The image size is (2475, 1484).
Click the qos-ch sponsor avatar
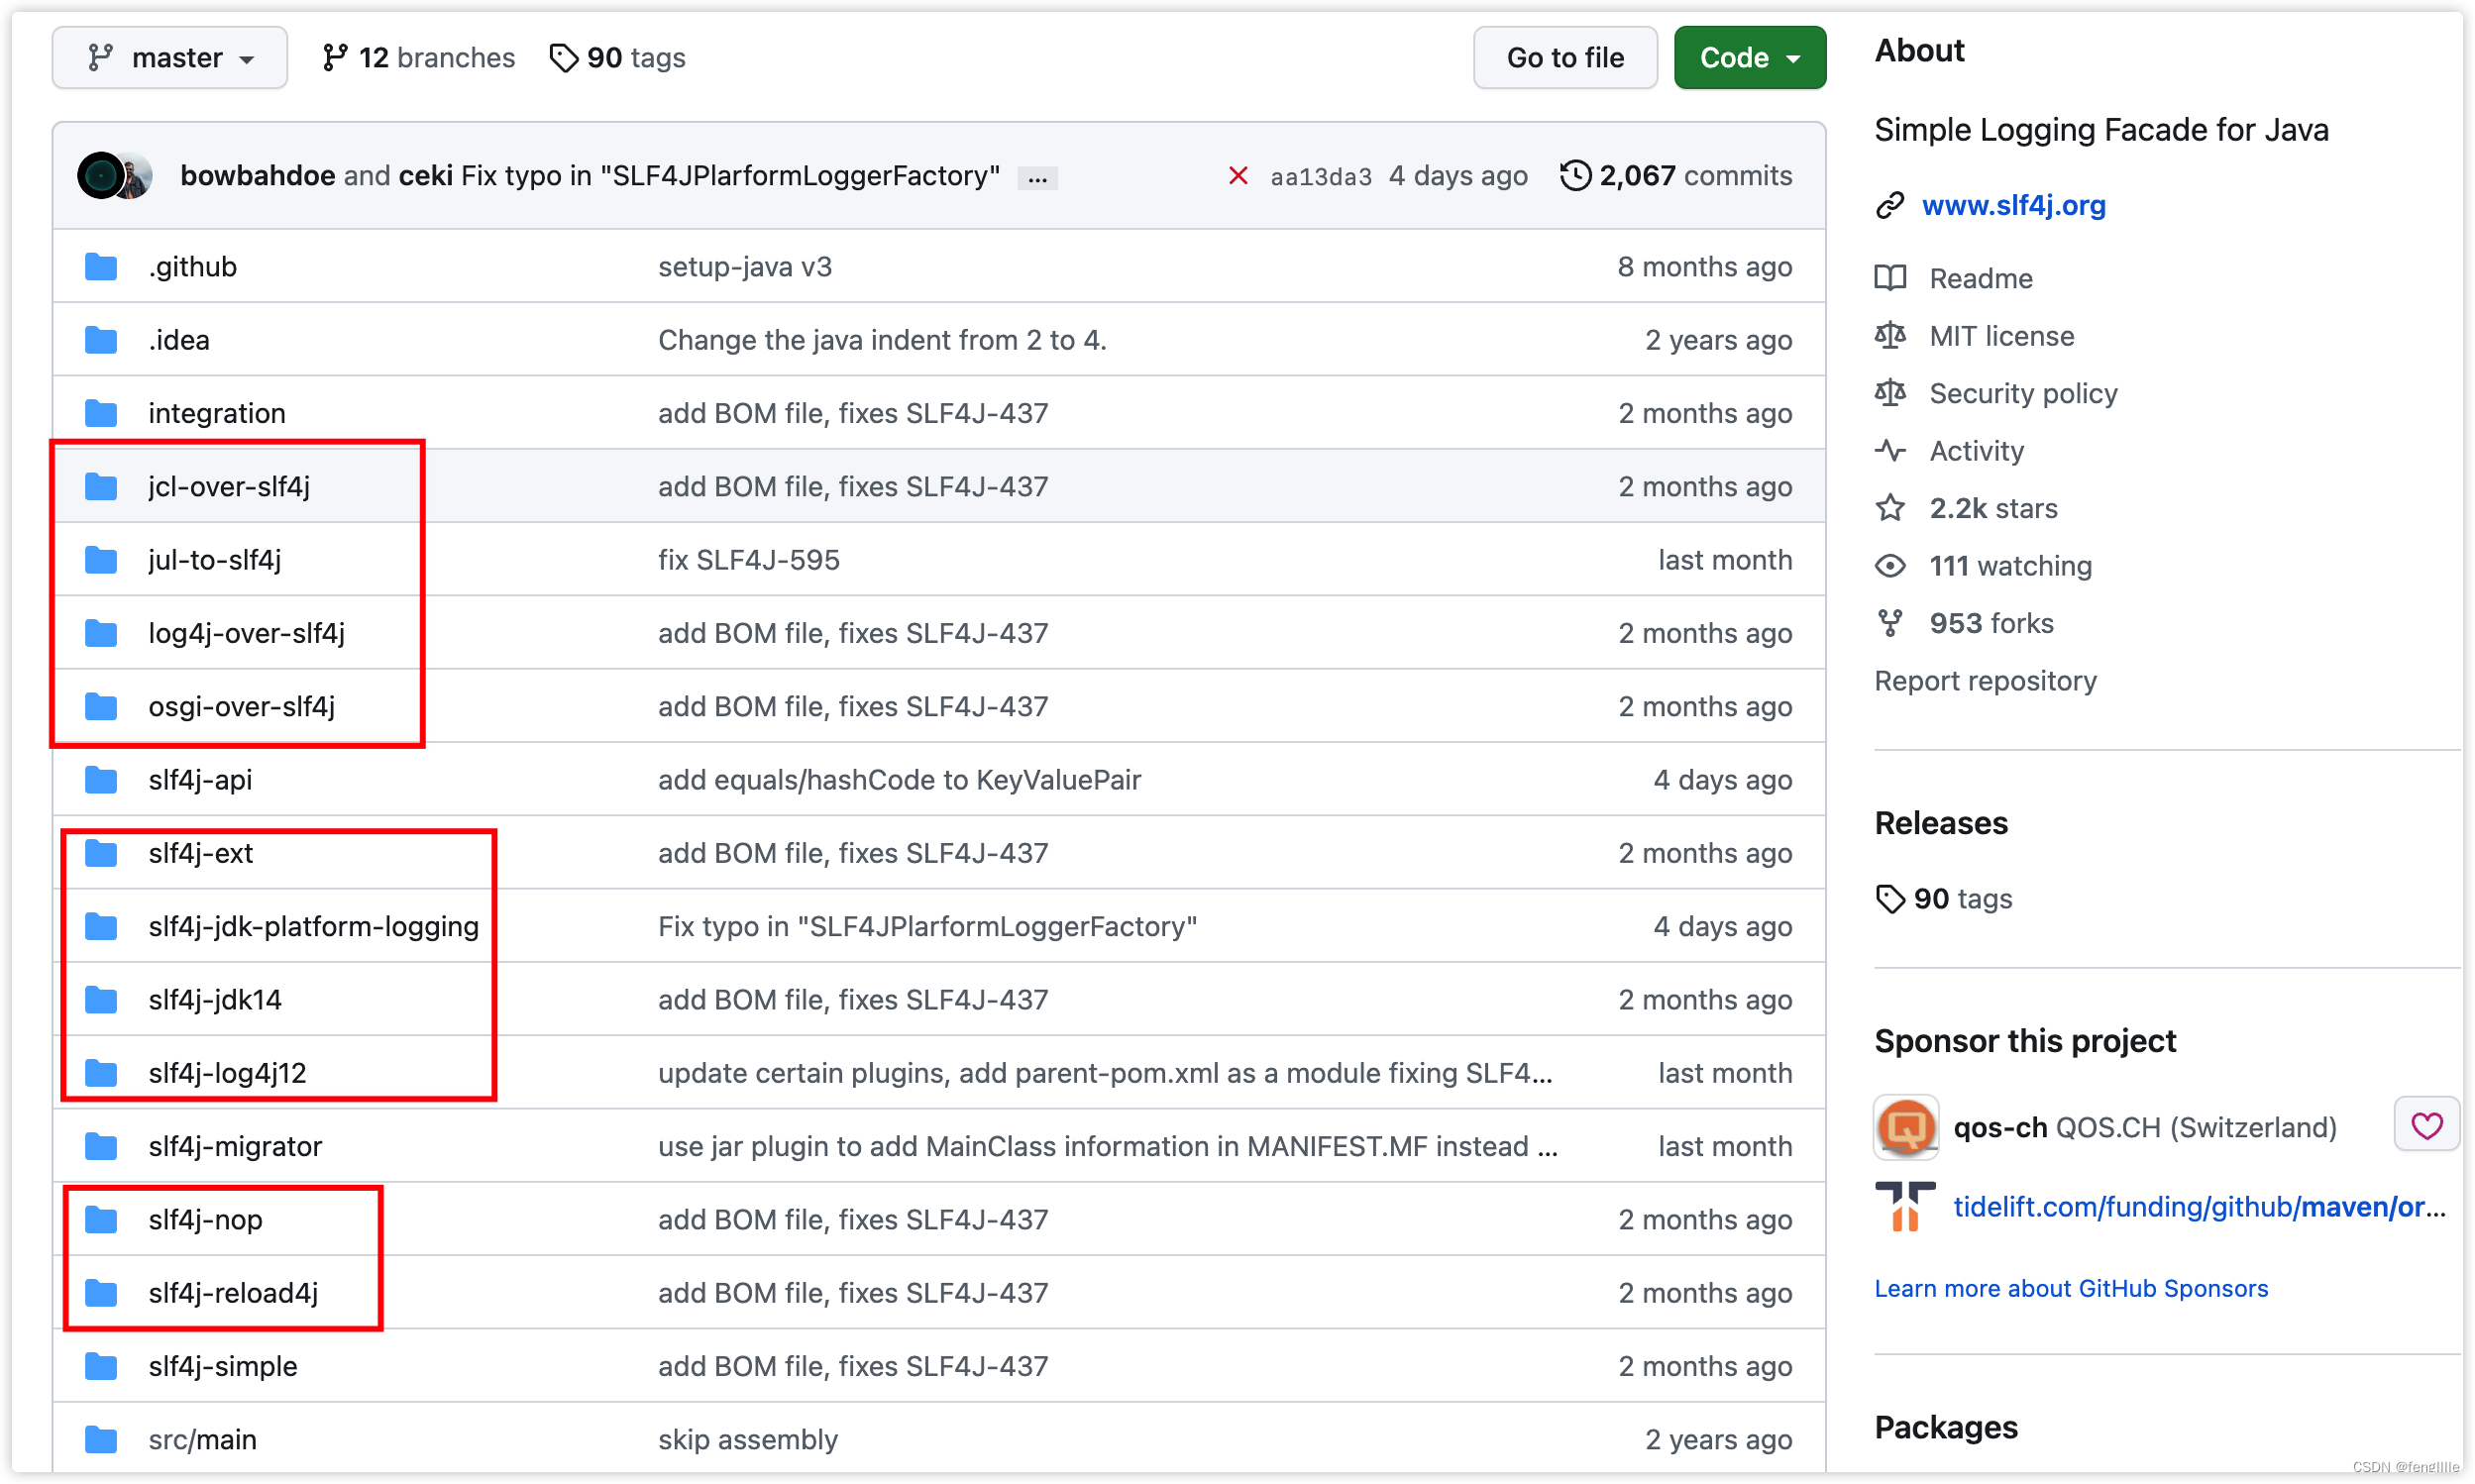pos(1905,1127)
